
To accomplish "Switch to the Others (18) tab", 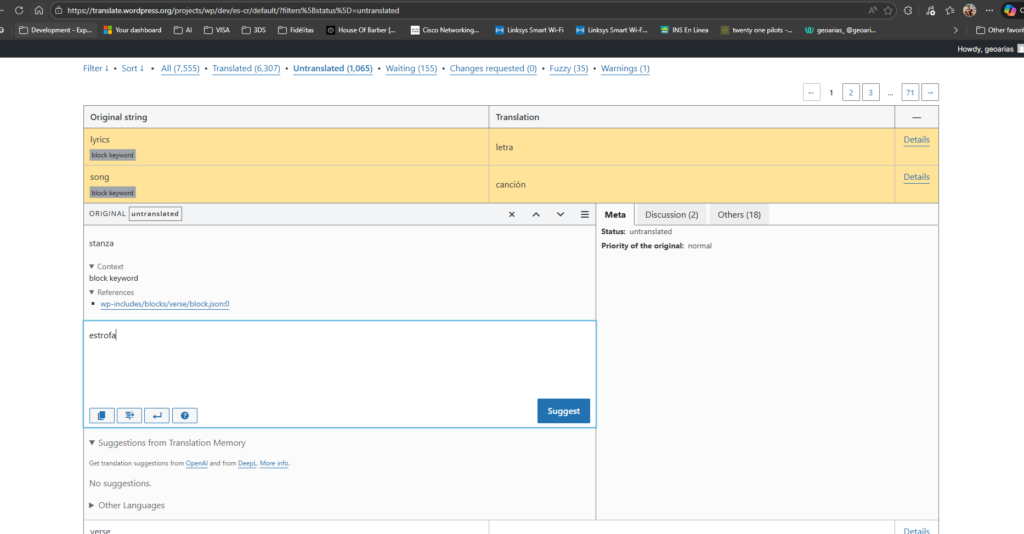I will point(738,214).
